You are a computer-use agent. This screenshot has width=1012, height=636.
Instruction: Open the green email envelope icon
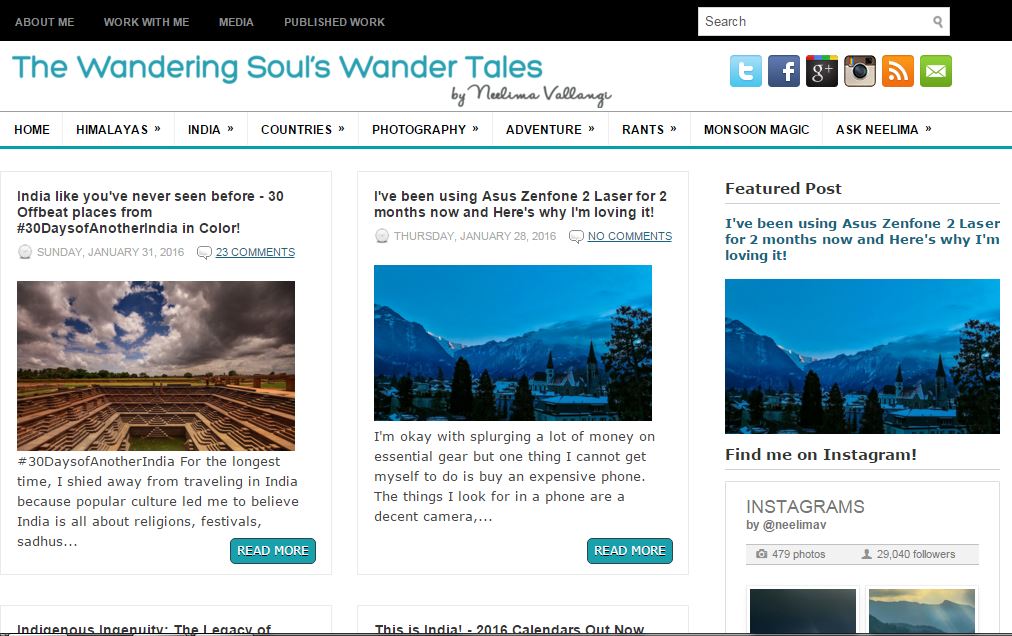click(x=936, y=71)
